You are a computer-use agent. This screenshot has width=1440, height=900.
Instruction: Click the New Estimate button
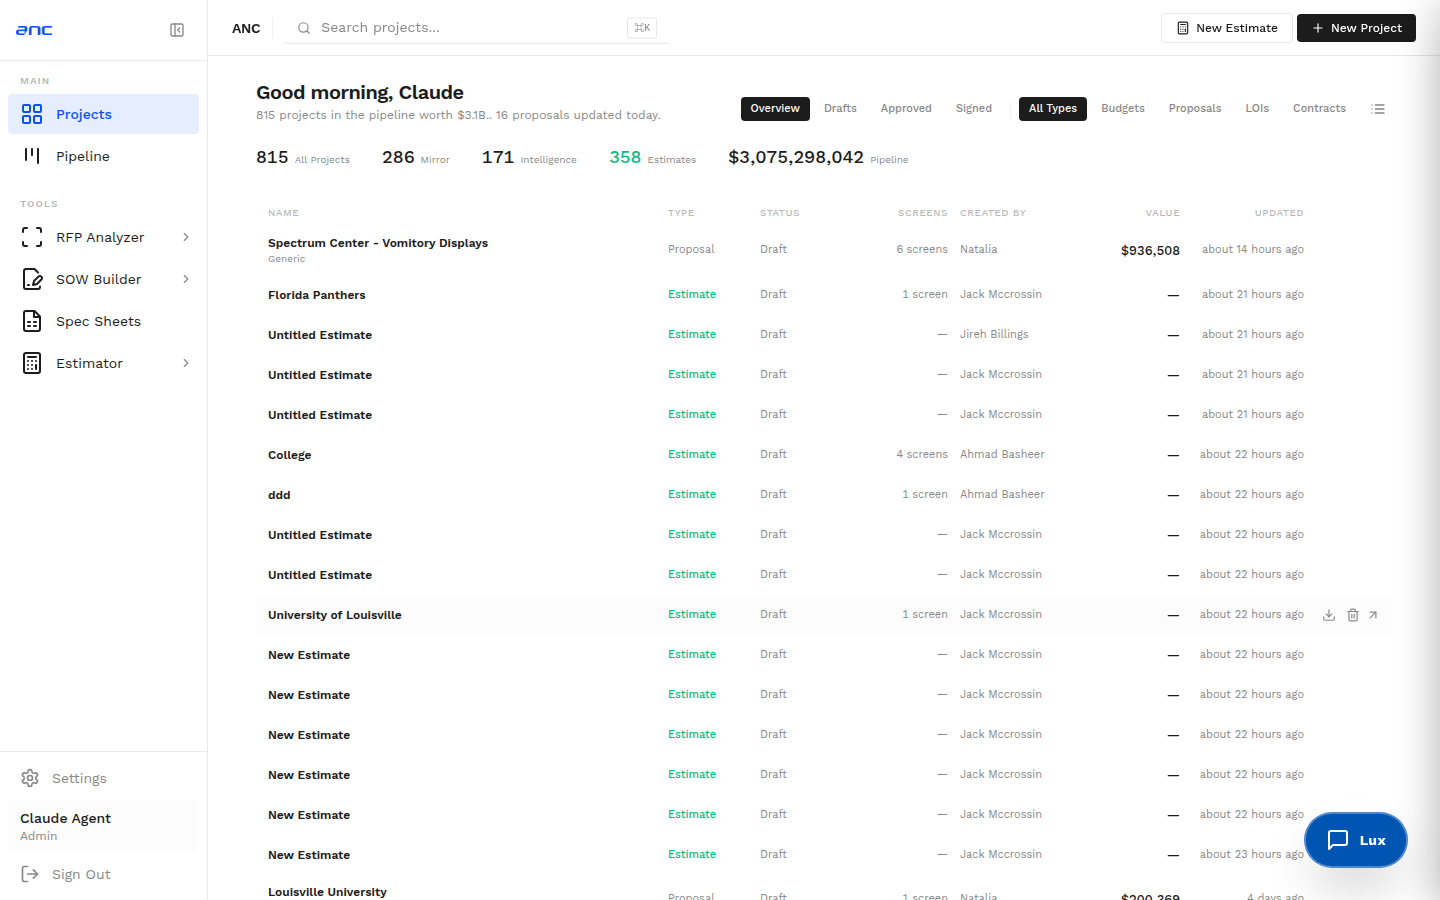pos(1227,28)
